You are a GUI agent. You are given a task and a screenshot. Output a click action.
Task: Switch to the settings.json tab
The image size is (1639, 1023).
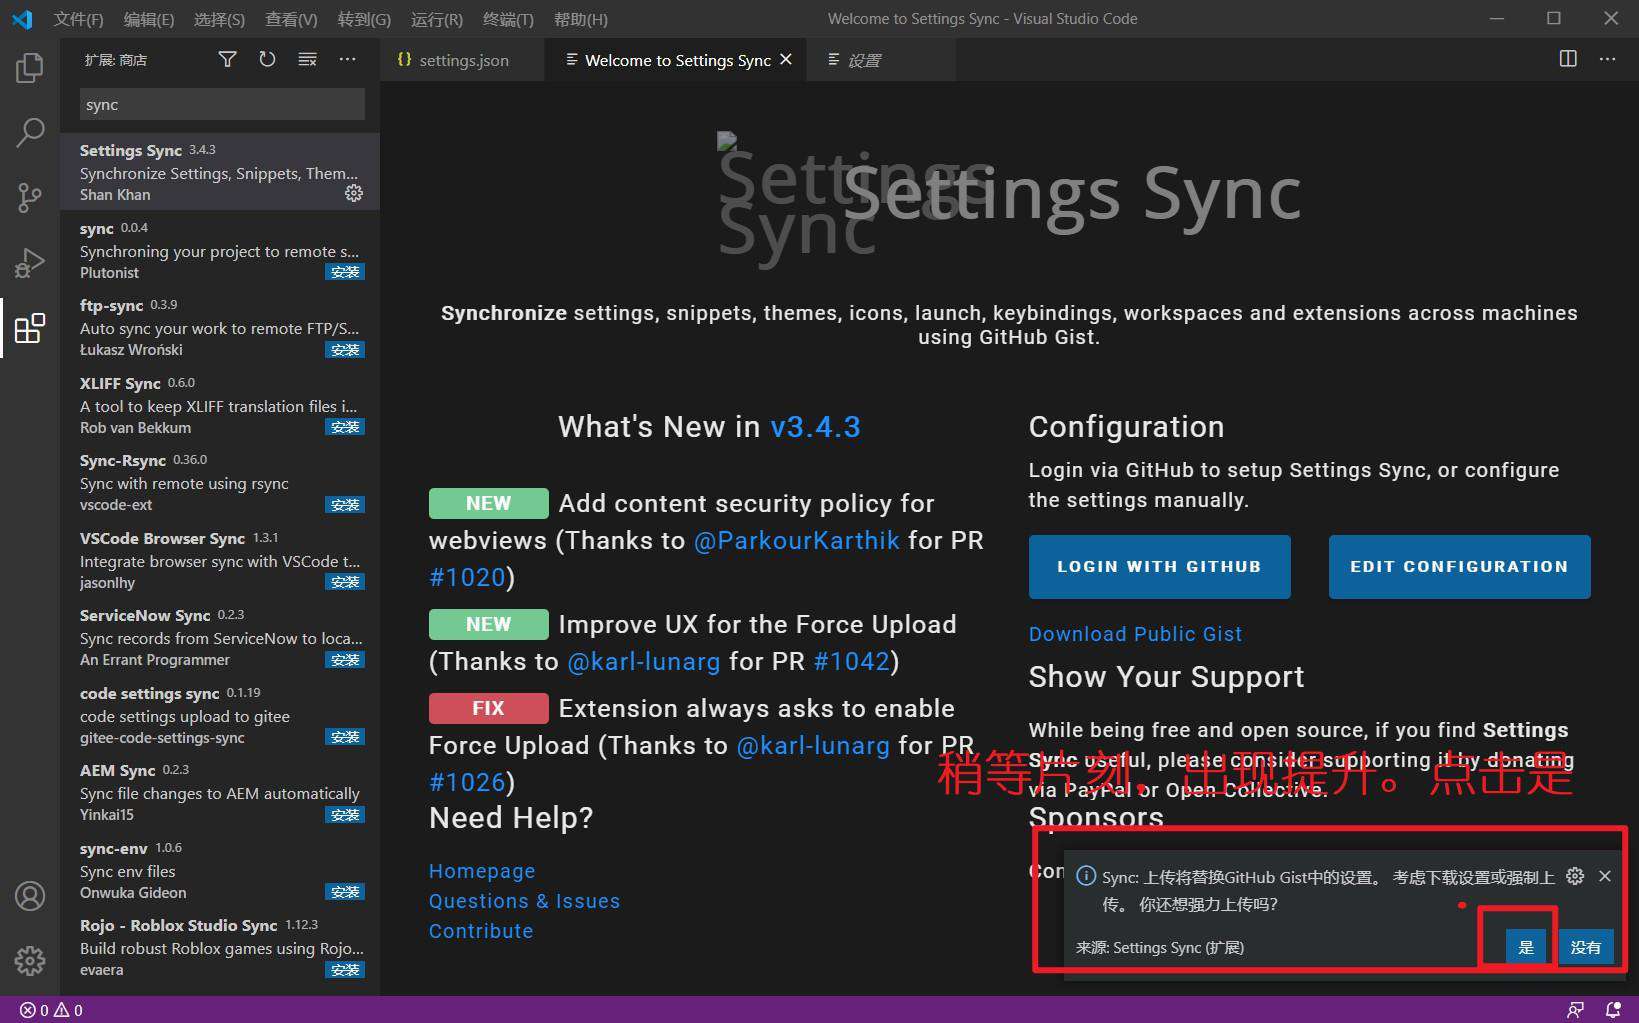point(463,60)
